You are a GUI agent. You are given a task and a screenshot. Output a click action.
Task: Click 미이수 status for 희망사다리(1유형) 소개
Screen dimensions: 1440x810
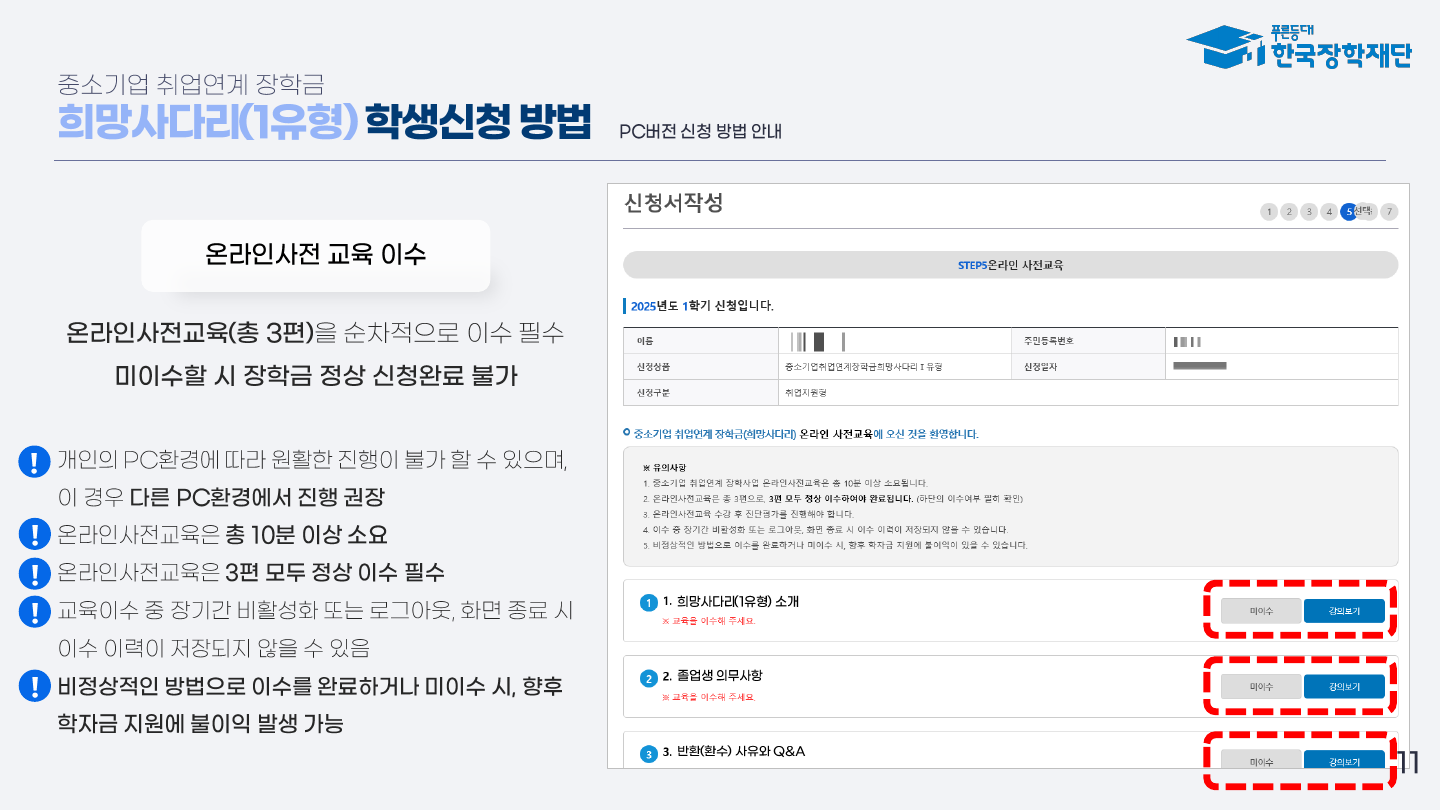(1261, 611)
